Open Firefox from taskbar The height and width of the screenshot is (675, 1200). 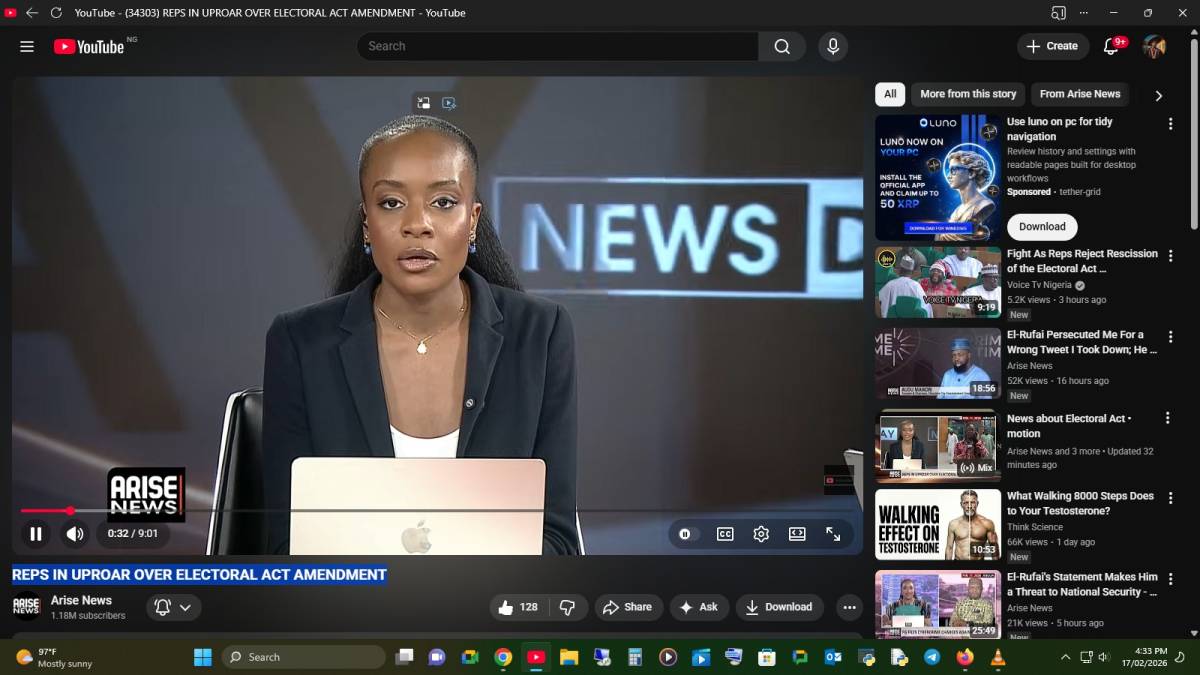click(x=965, y=657)
